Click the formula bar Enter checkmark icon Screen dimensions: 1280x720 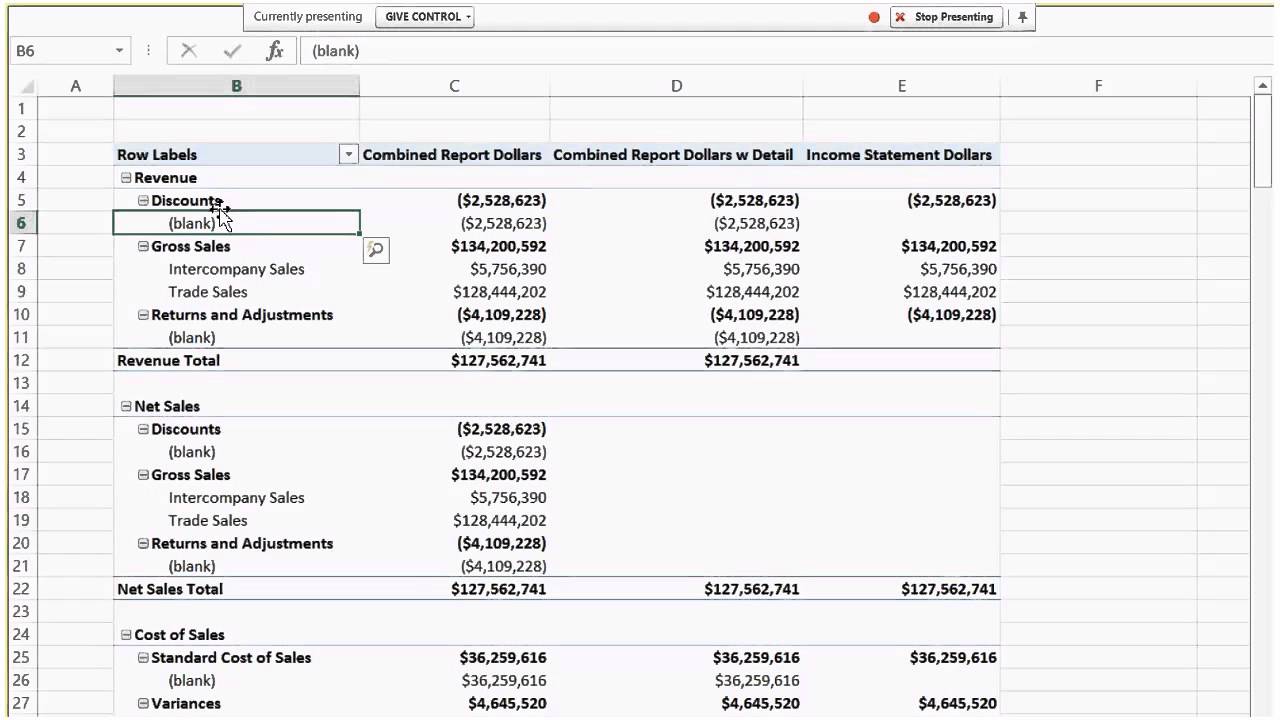click(232, 51)
